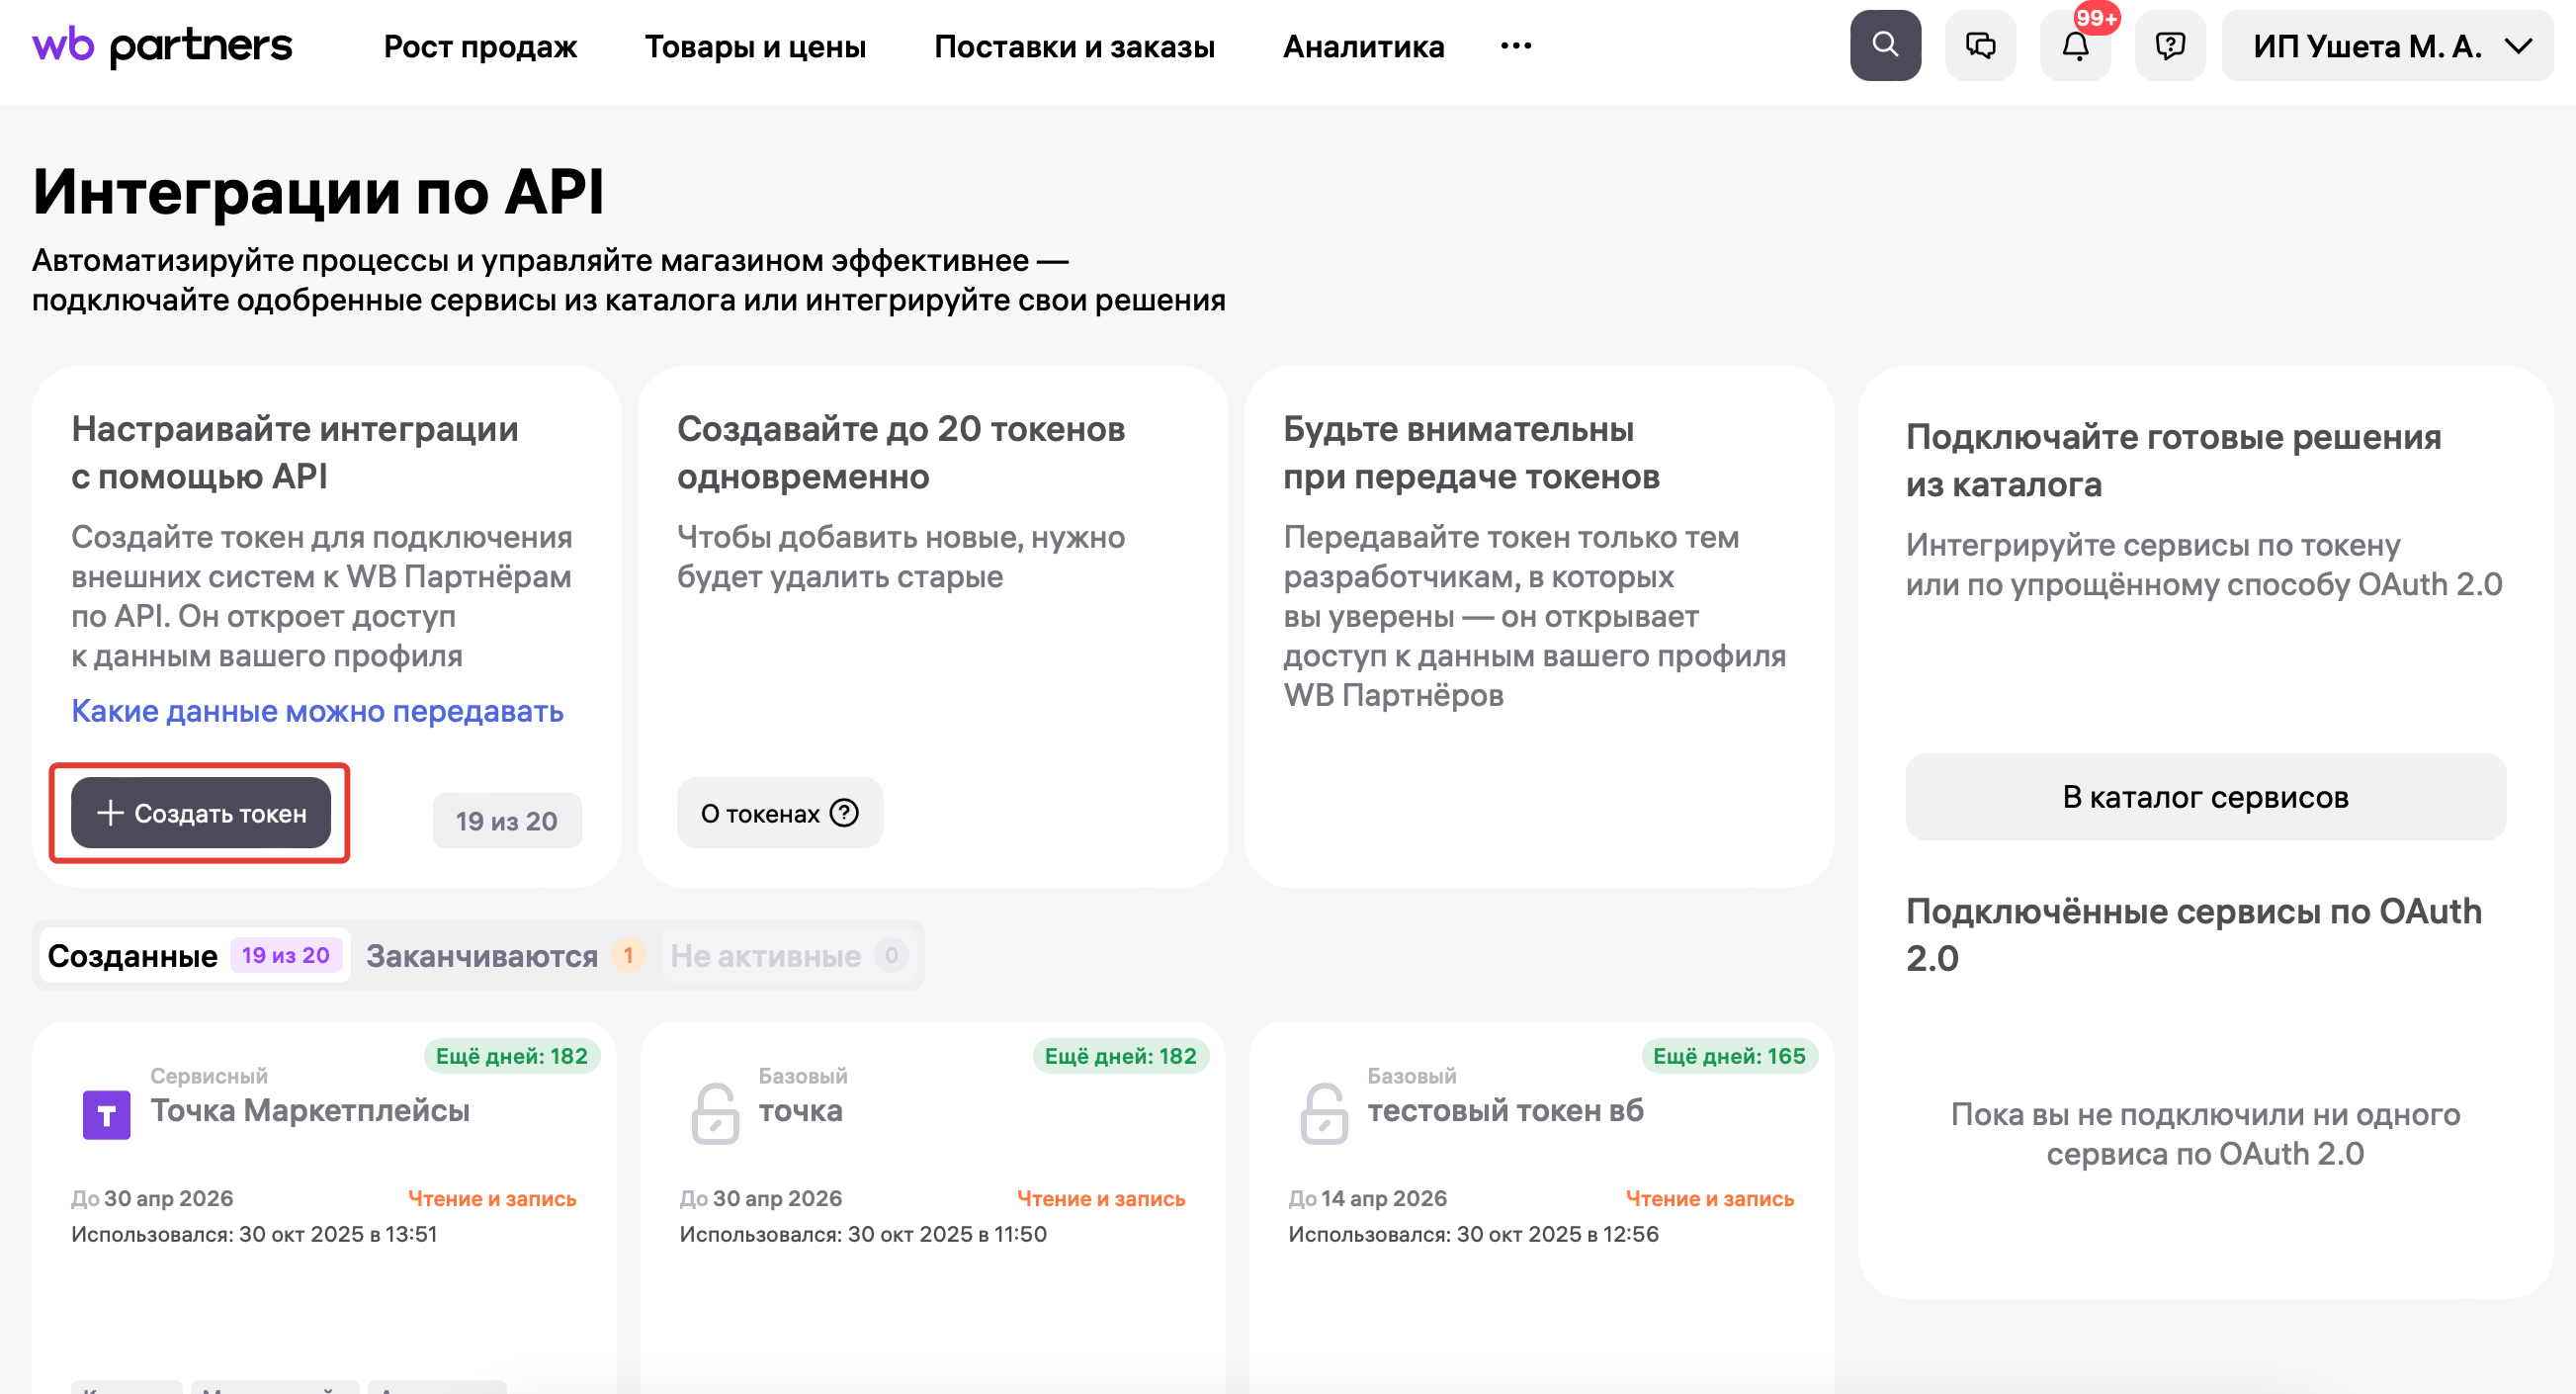Click the padlock icon of точка token
Screen dimensions: 2576x1394
click(714, 1113)
